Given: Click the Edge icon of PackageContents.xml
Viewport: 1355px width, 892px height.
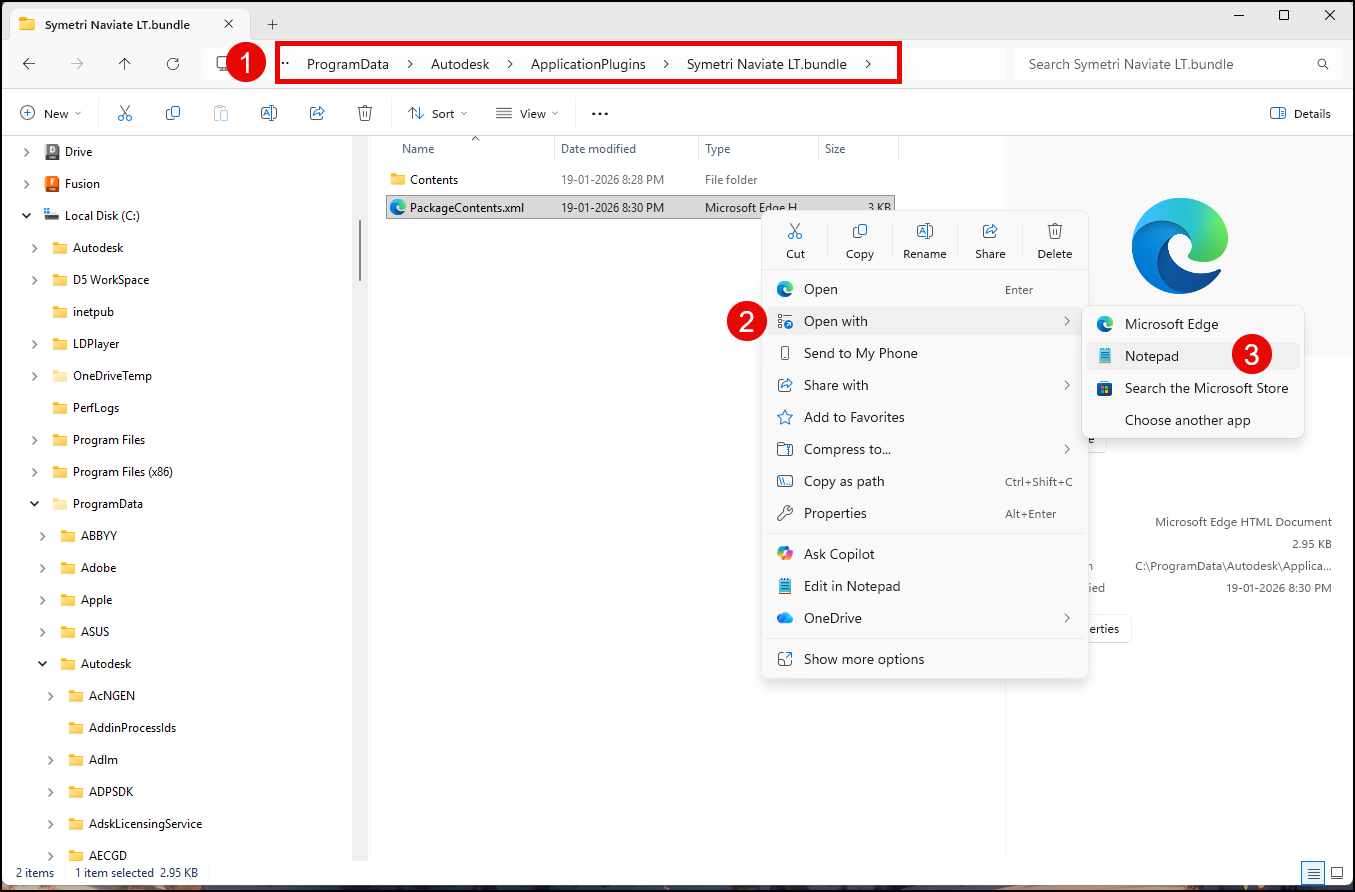Looking at the screenshot, I should coord(398,208).
